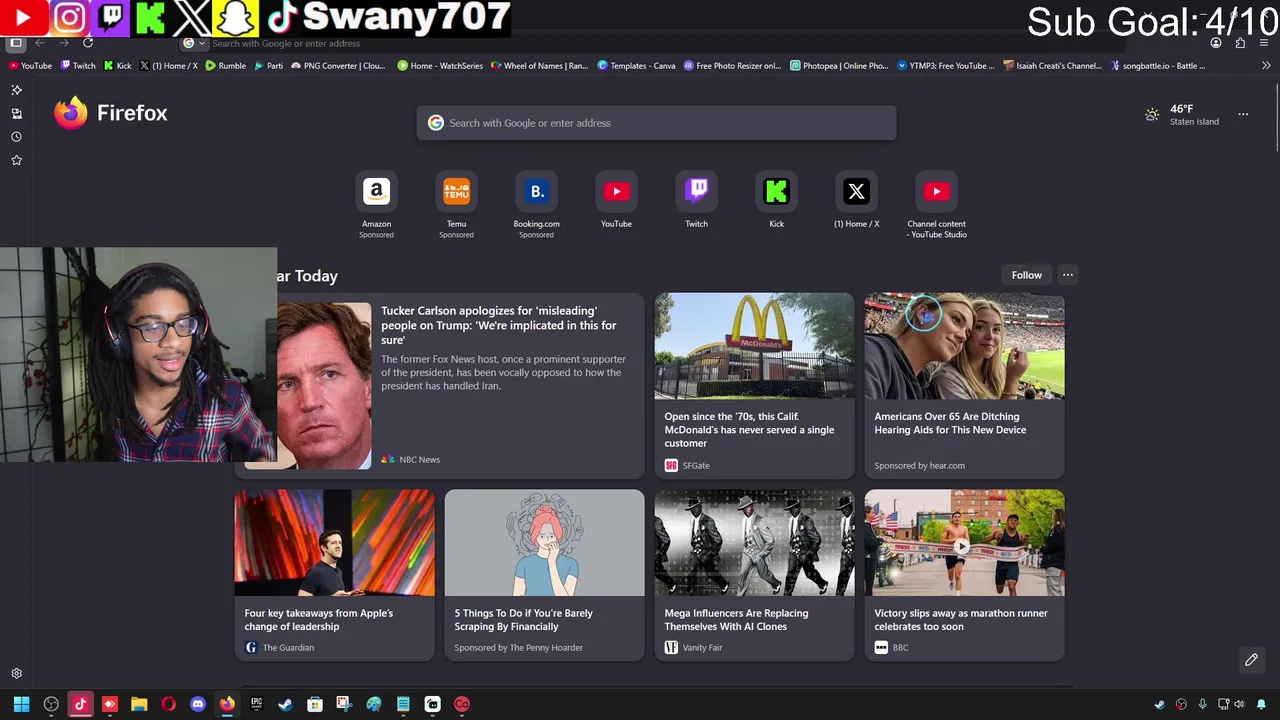Read Four key takeaways from Apple's leadership
The image size is (1280, 720).
pos(319,620)
